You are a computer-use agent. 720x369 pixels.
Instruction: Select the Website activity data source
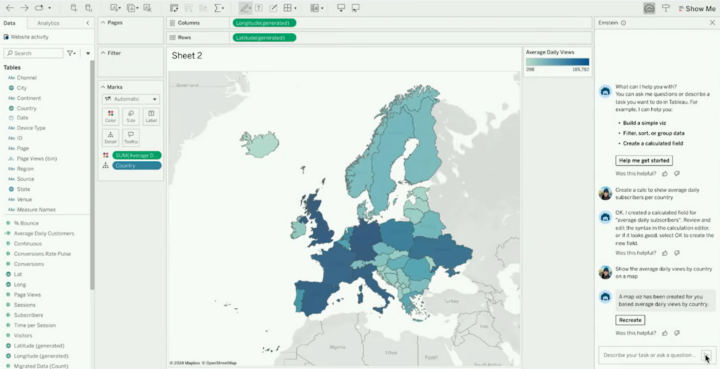(x=26, y=37)
